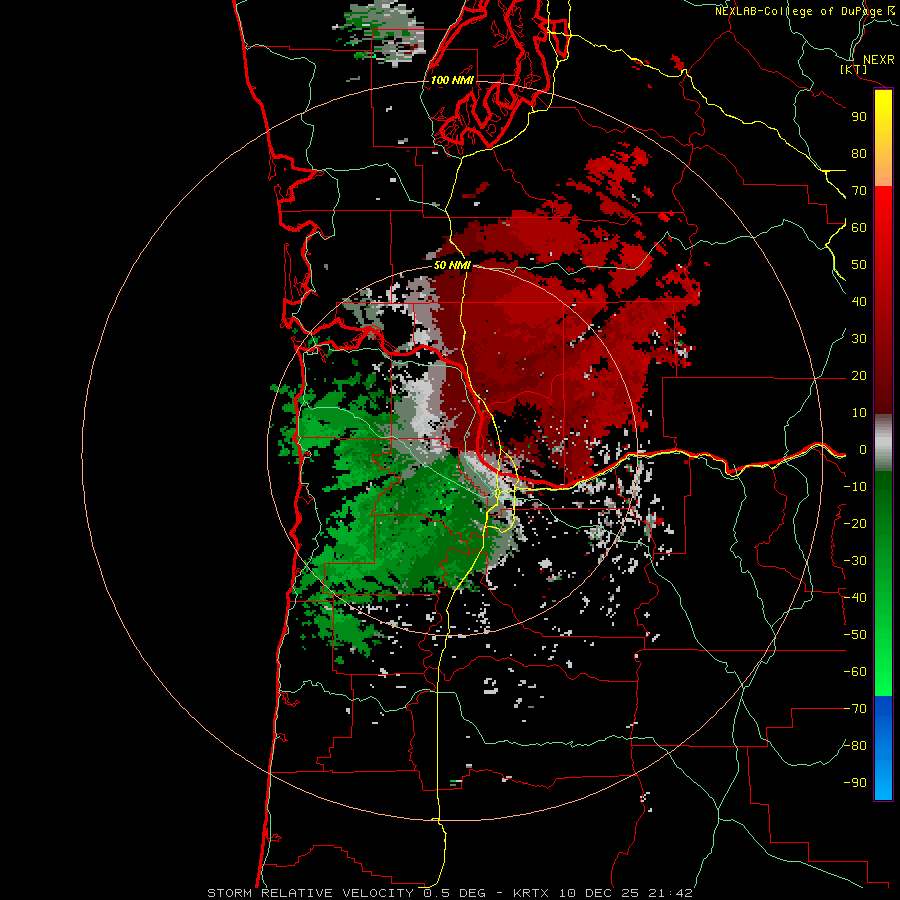Viewport: 900px width, 900px height.
Task: Click the 50 value on velocity scale
Action: (x=859, y=265)
